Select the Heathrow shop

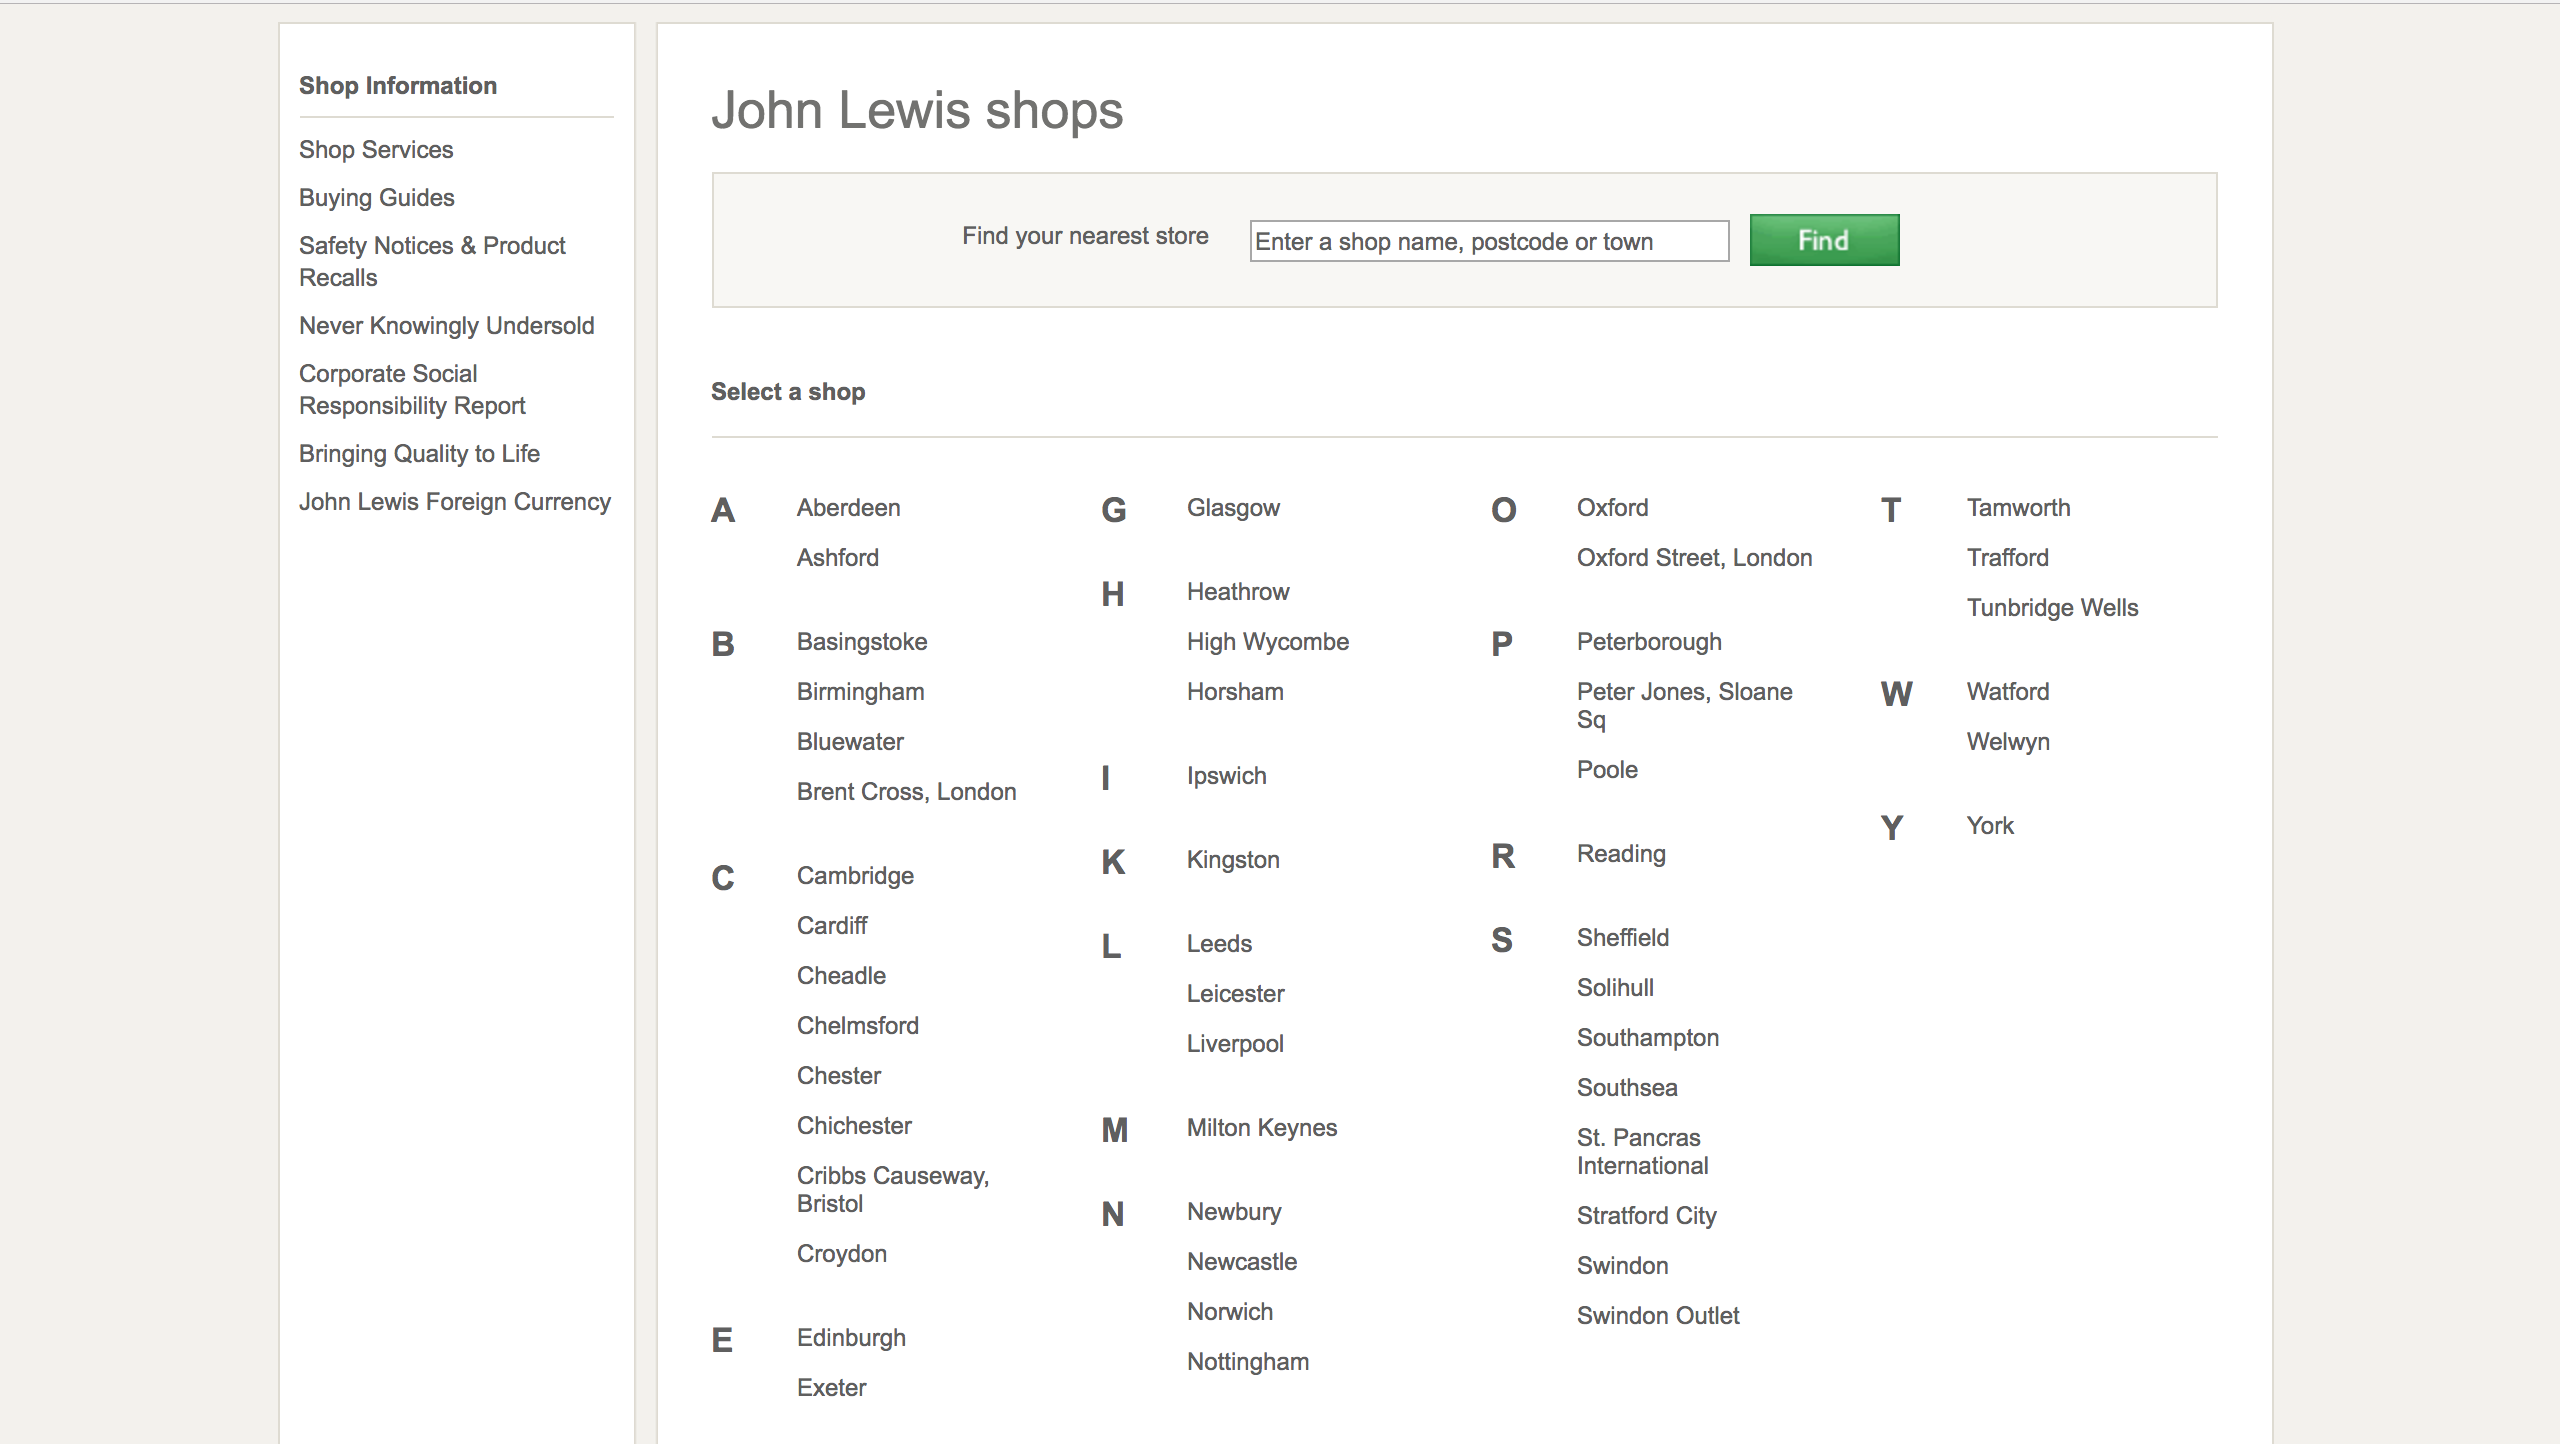[x=1238, y=592]
